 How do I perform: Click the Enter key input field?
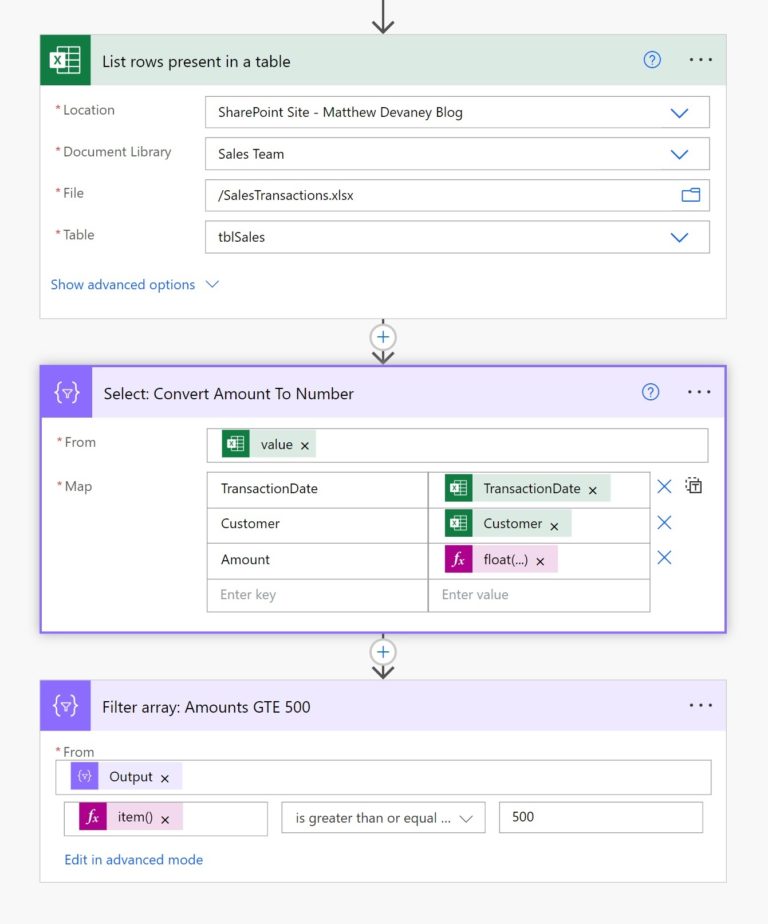click(300, 594)
